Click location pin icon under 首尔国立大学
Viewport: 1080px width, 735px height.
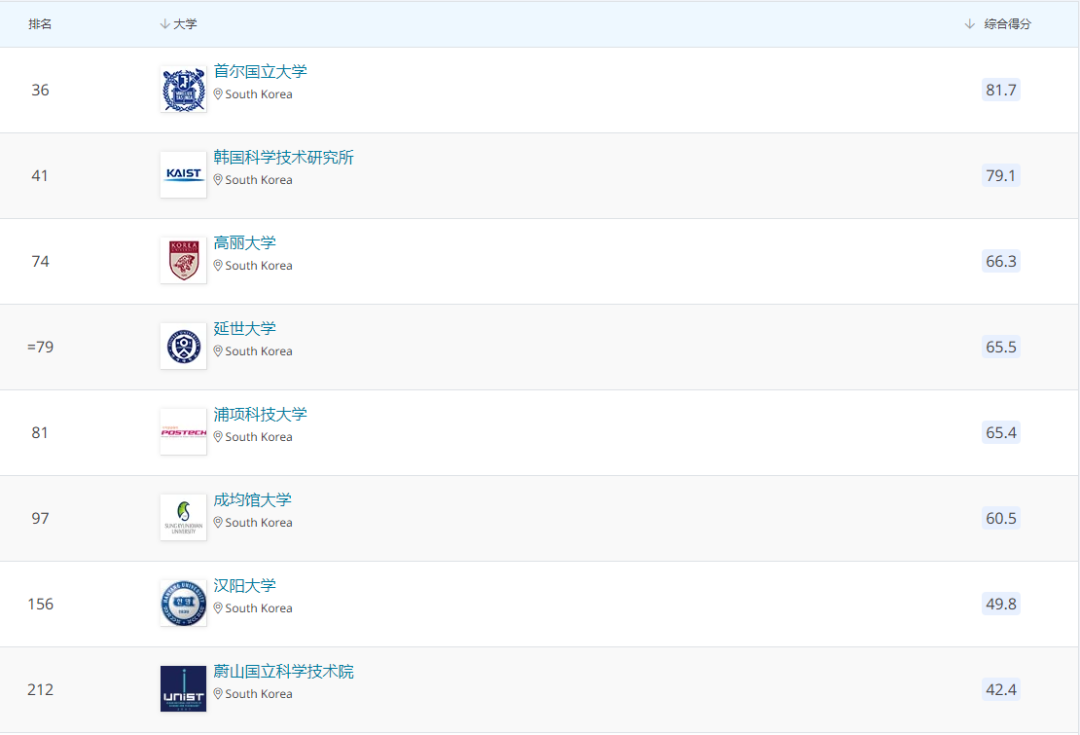point(218,94)
